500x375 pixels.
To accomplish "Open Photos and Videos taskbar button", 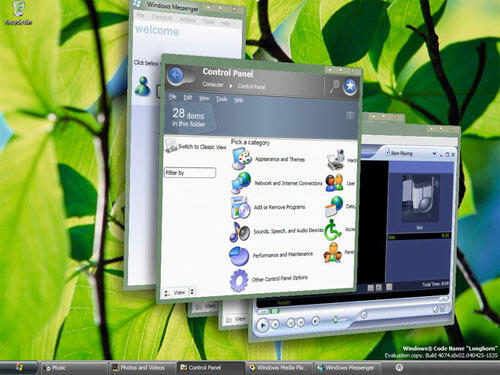I will tap(142, 368).
